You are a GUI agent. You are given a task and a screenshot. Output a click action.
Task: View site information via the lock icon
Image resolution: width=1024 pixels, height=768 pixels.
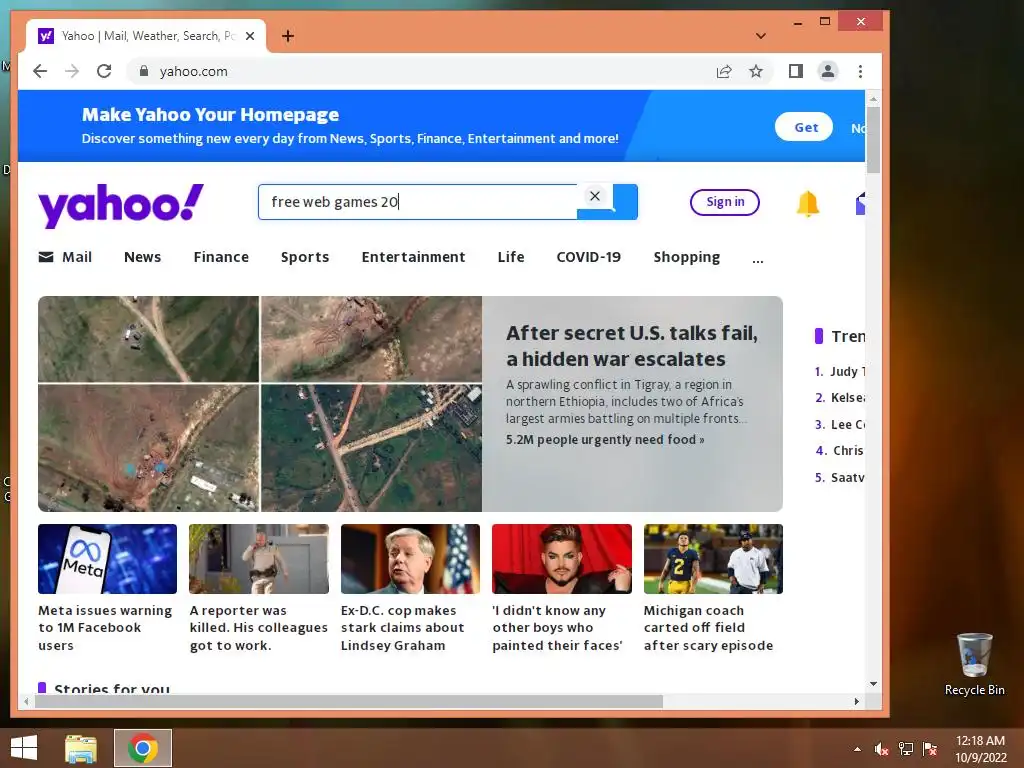click(x=144, y=71)
